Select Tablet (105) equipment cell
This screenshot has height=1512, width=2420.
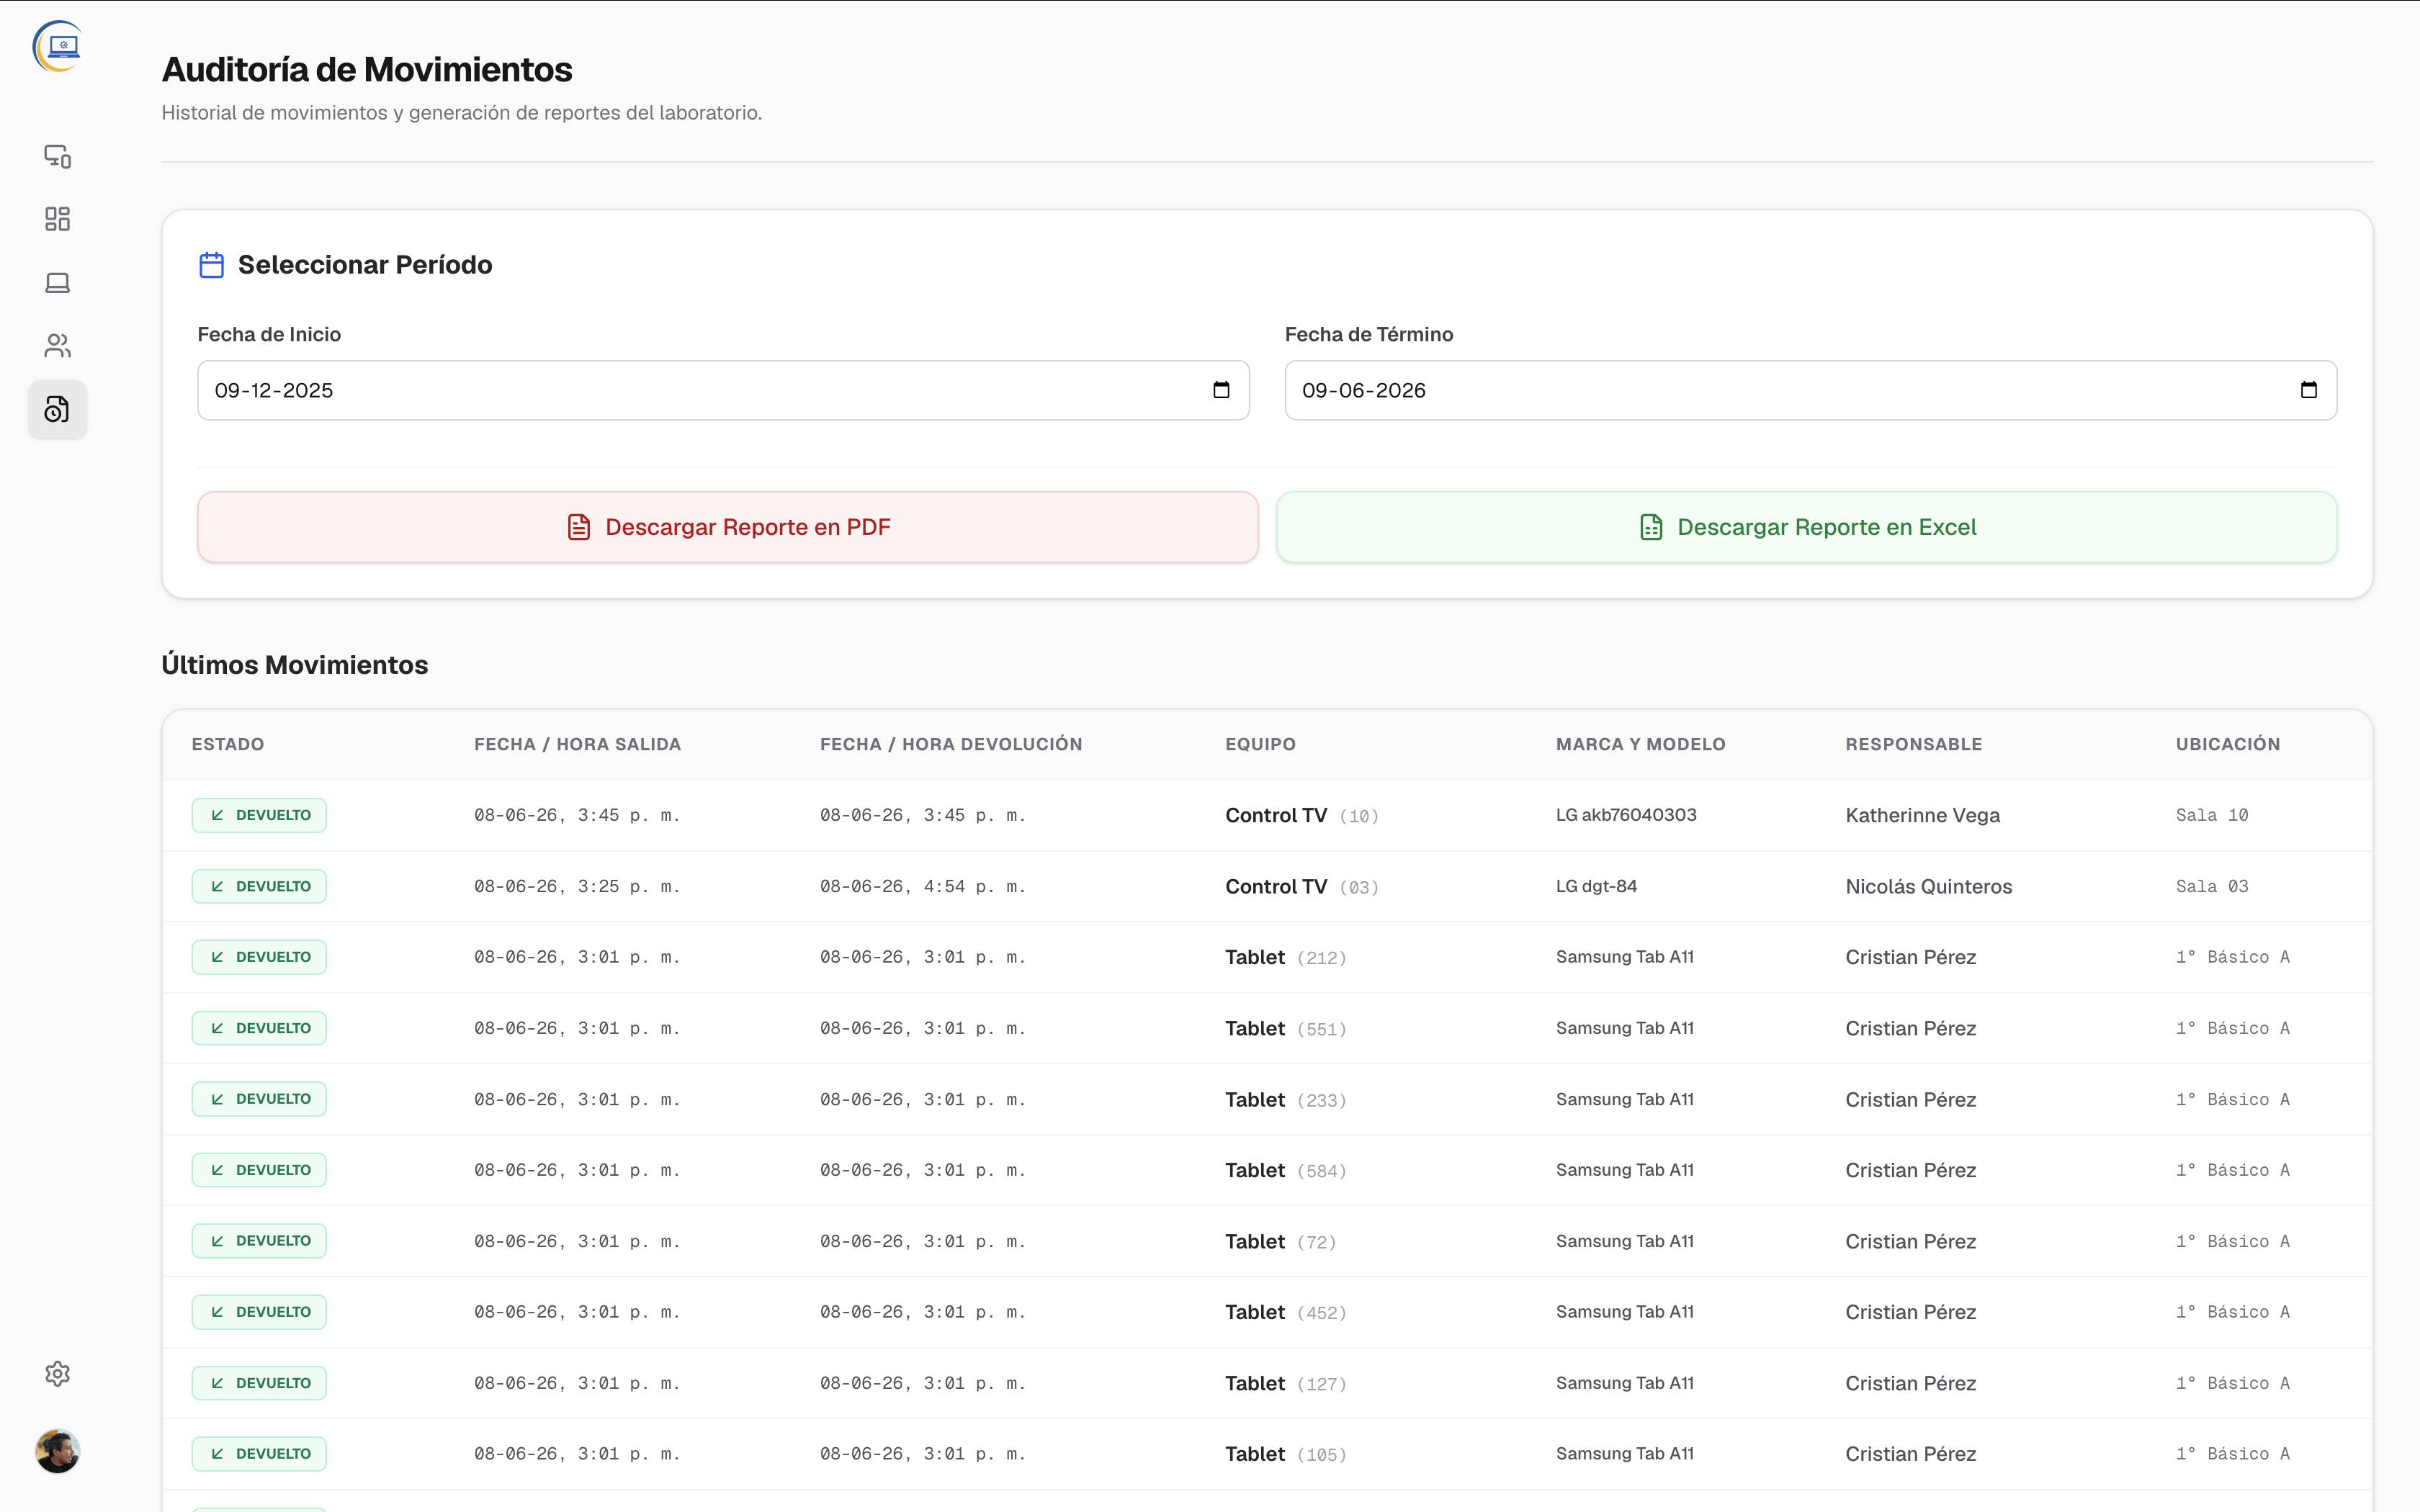(1286, 1455)
